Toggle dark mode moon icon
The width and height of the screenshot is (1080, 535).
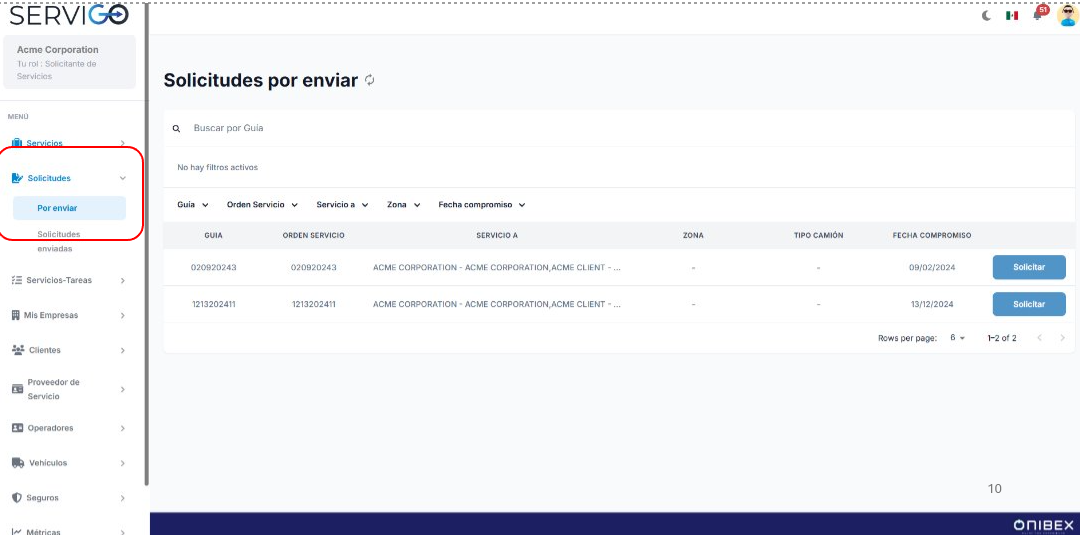(x=986, y=15)
